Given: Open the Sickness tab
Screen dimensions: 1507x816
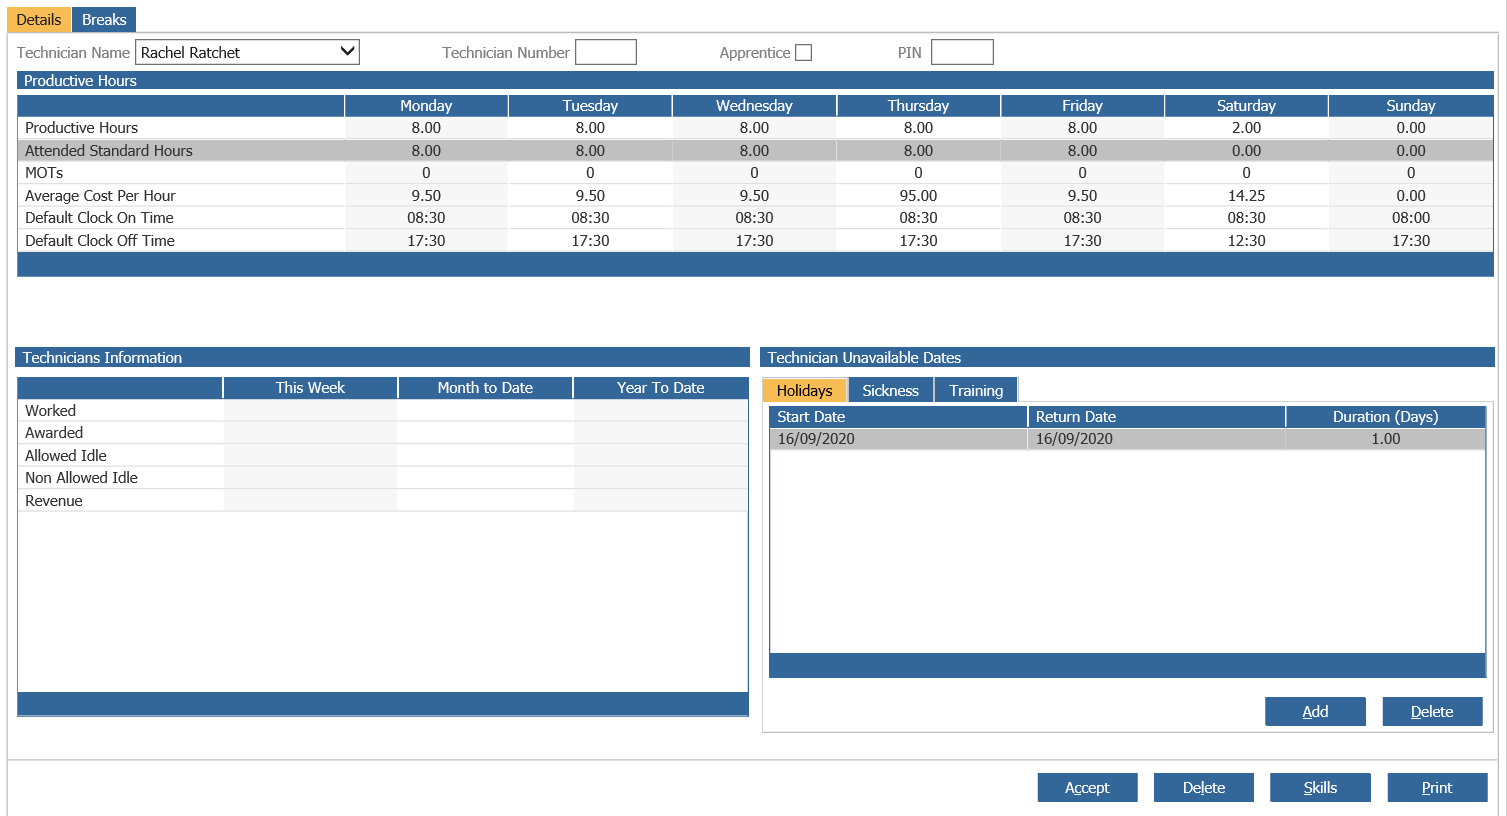Looking at the screenshot, I should tap(890, 391).
